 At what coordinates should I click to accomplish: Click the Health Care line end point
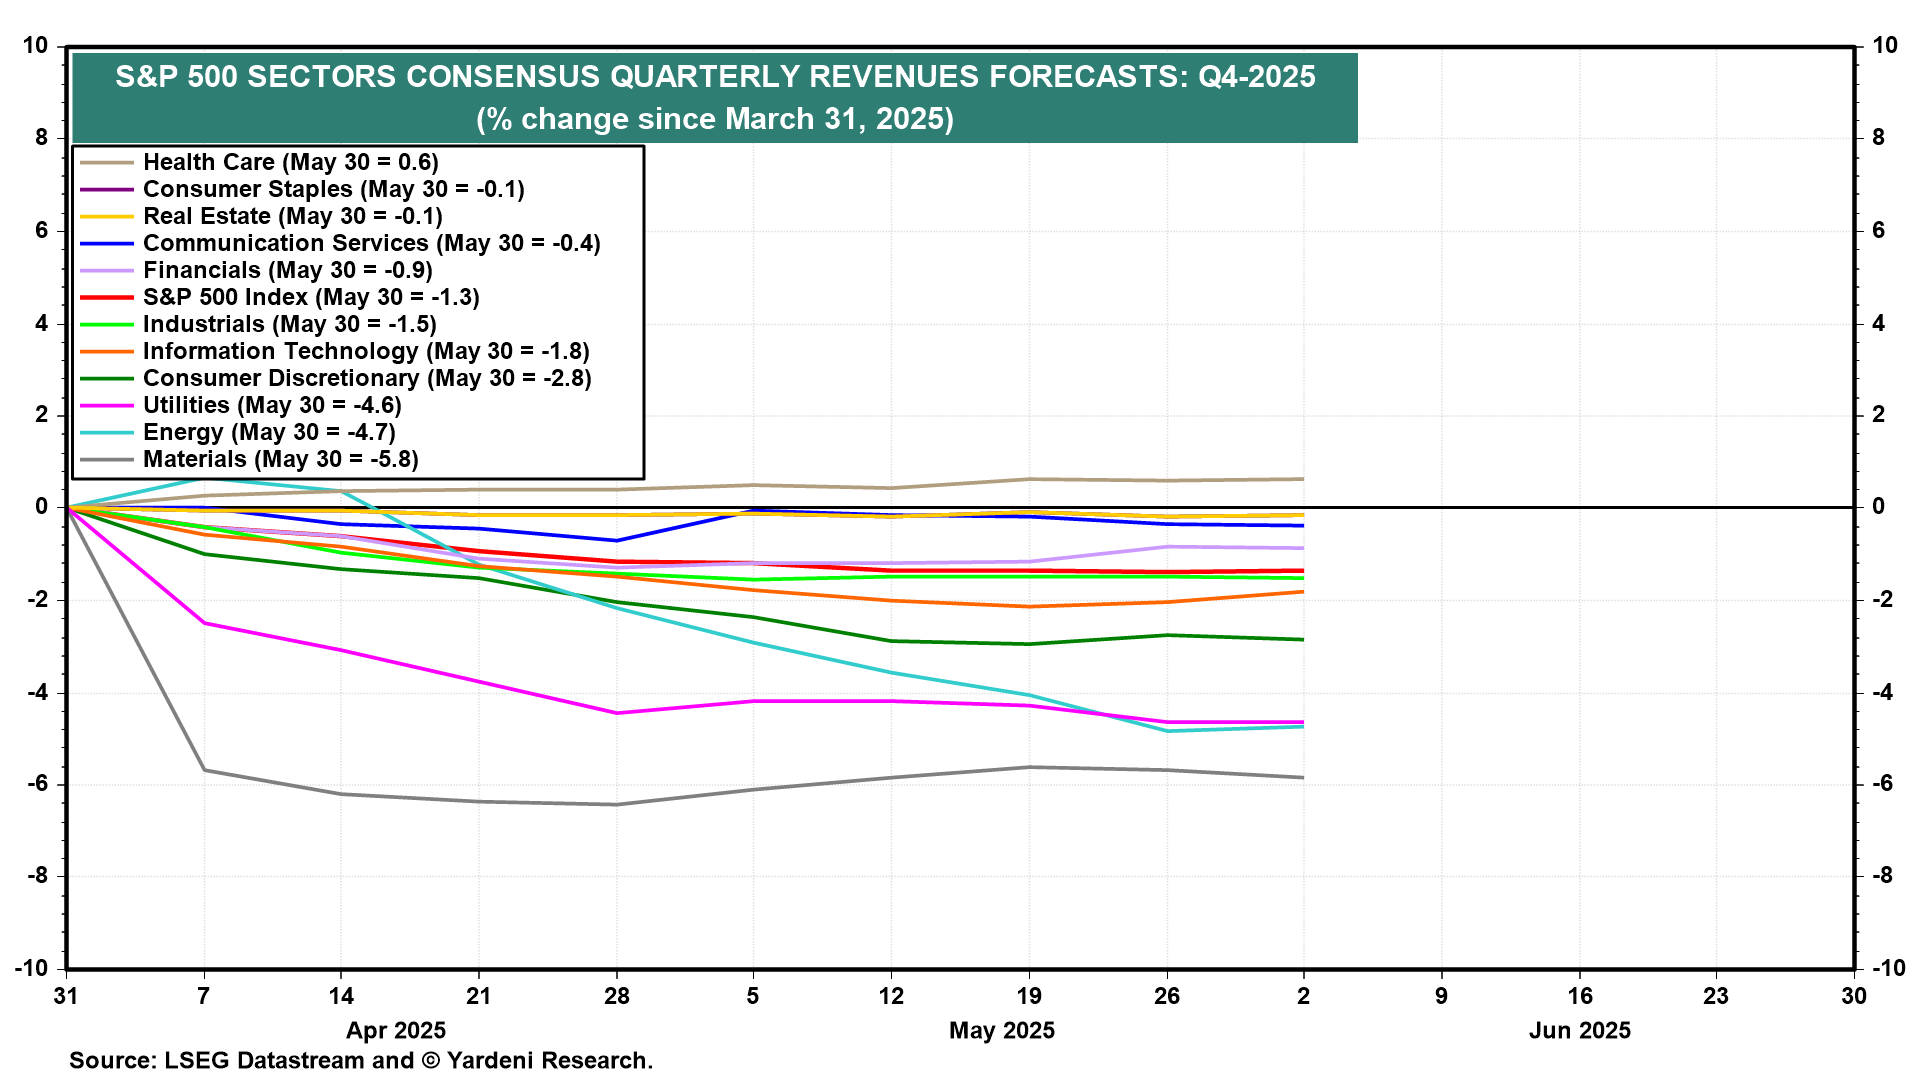coord(1302,479)
